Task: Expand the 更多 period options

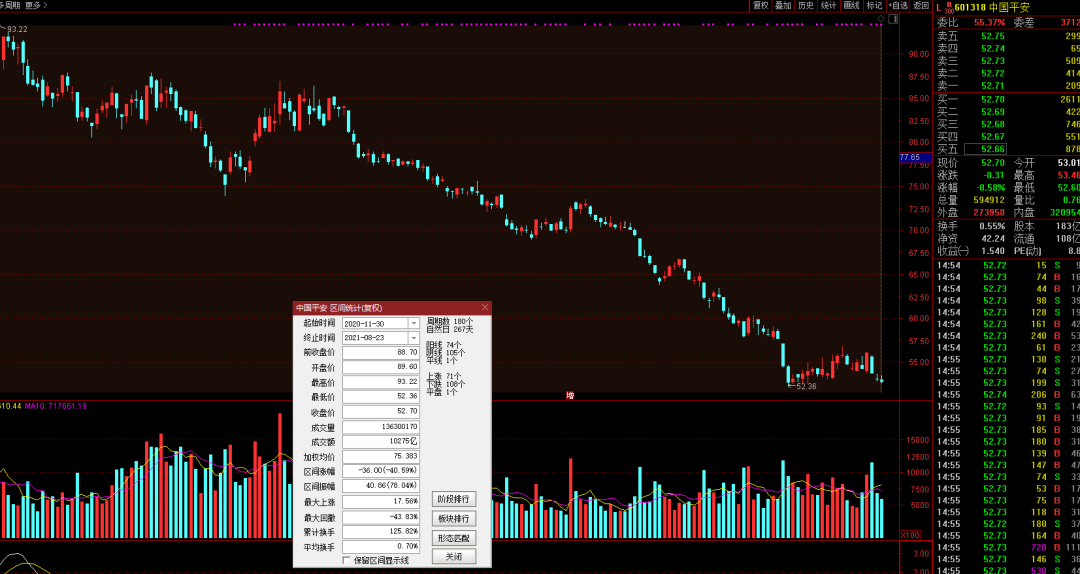Action: point(38,5)
